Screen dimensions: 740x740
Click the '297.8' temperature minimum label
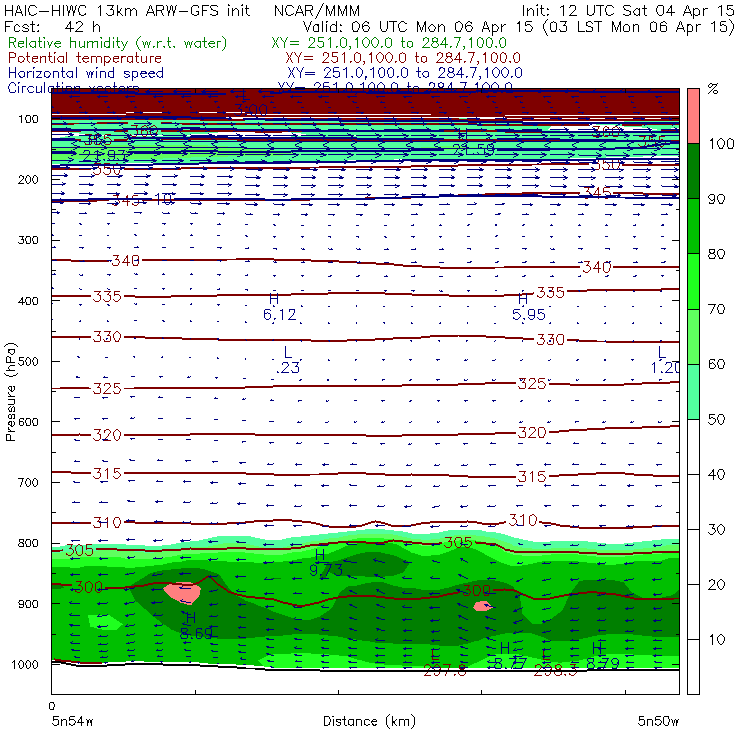(x=445, y=671)
